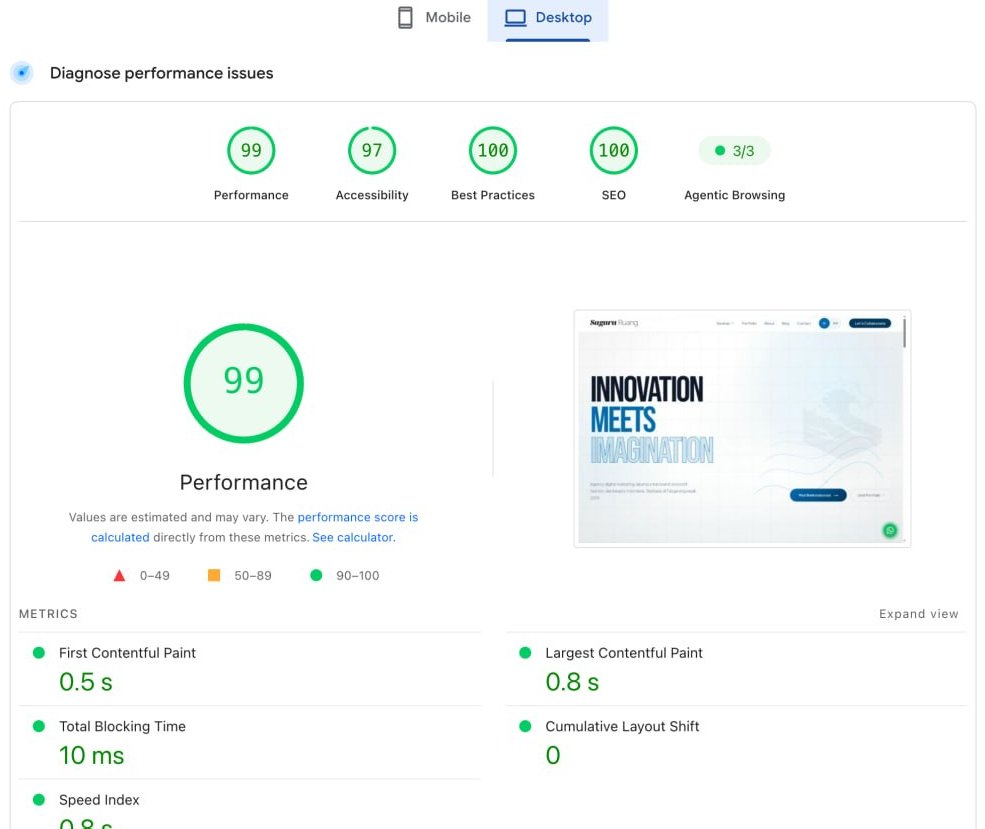This screenshot has width=985, height=829.
Task: Click the Performance label under the 99 gauge
Action: point(251,195)
